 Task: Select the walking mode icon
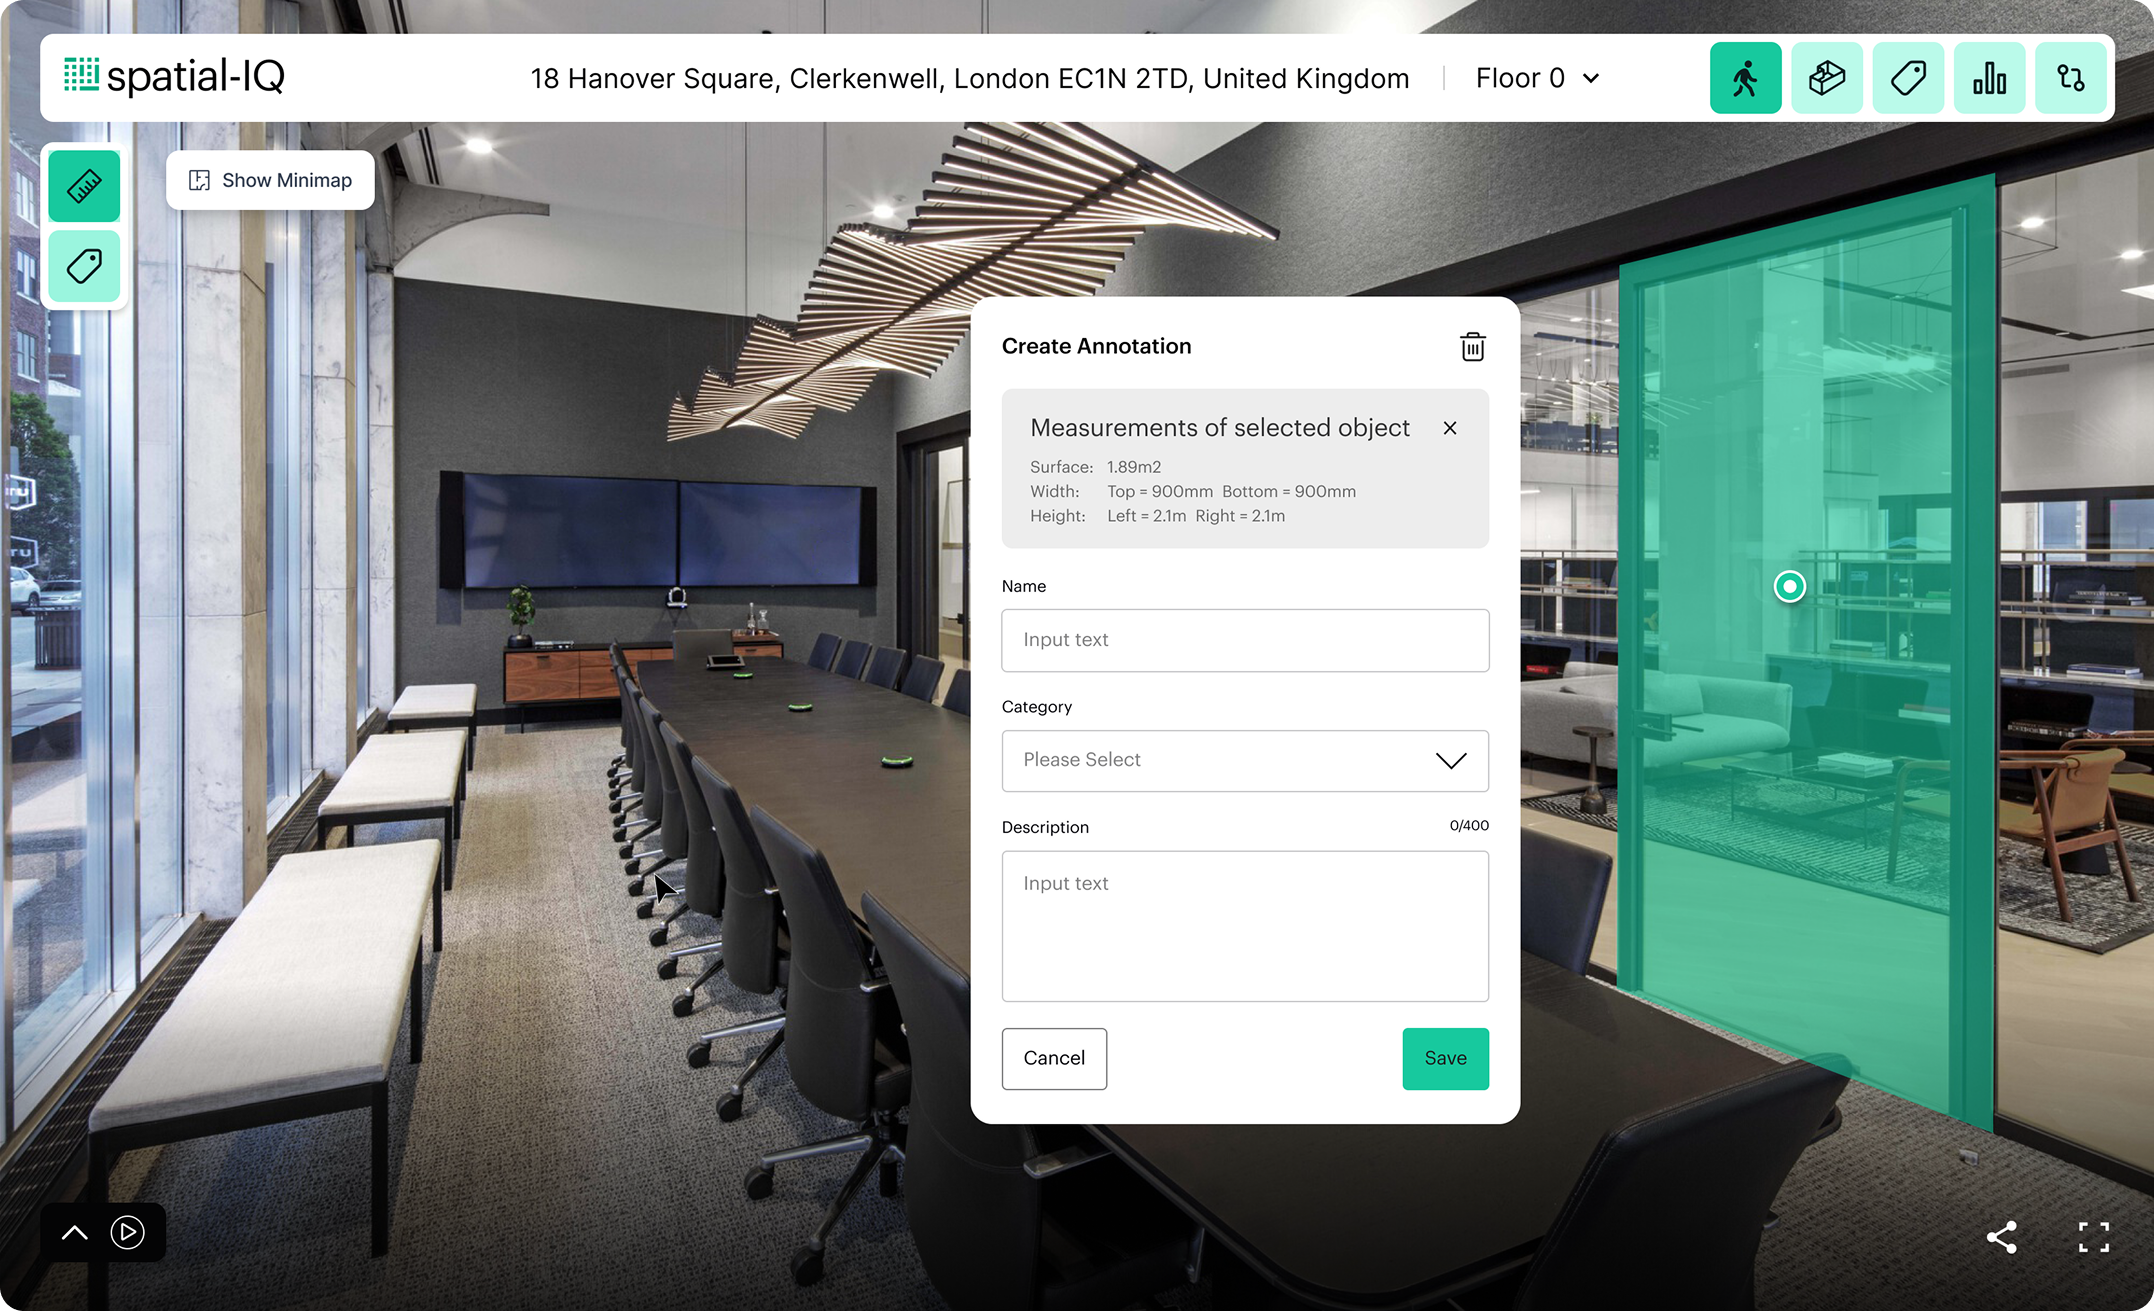(1745, 78)
